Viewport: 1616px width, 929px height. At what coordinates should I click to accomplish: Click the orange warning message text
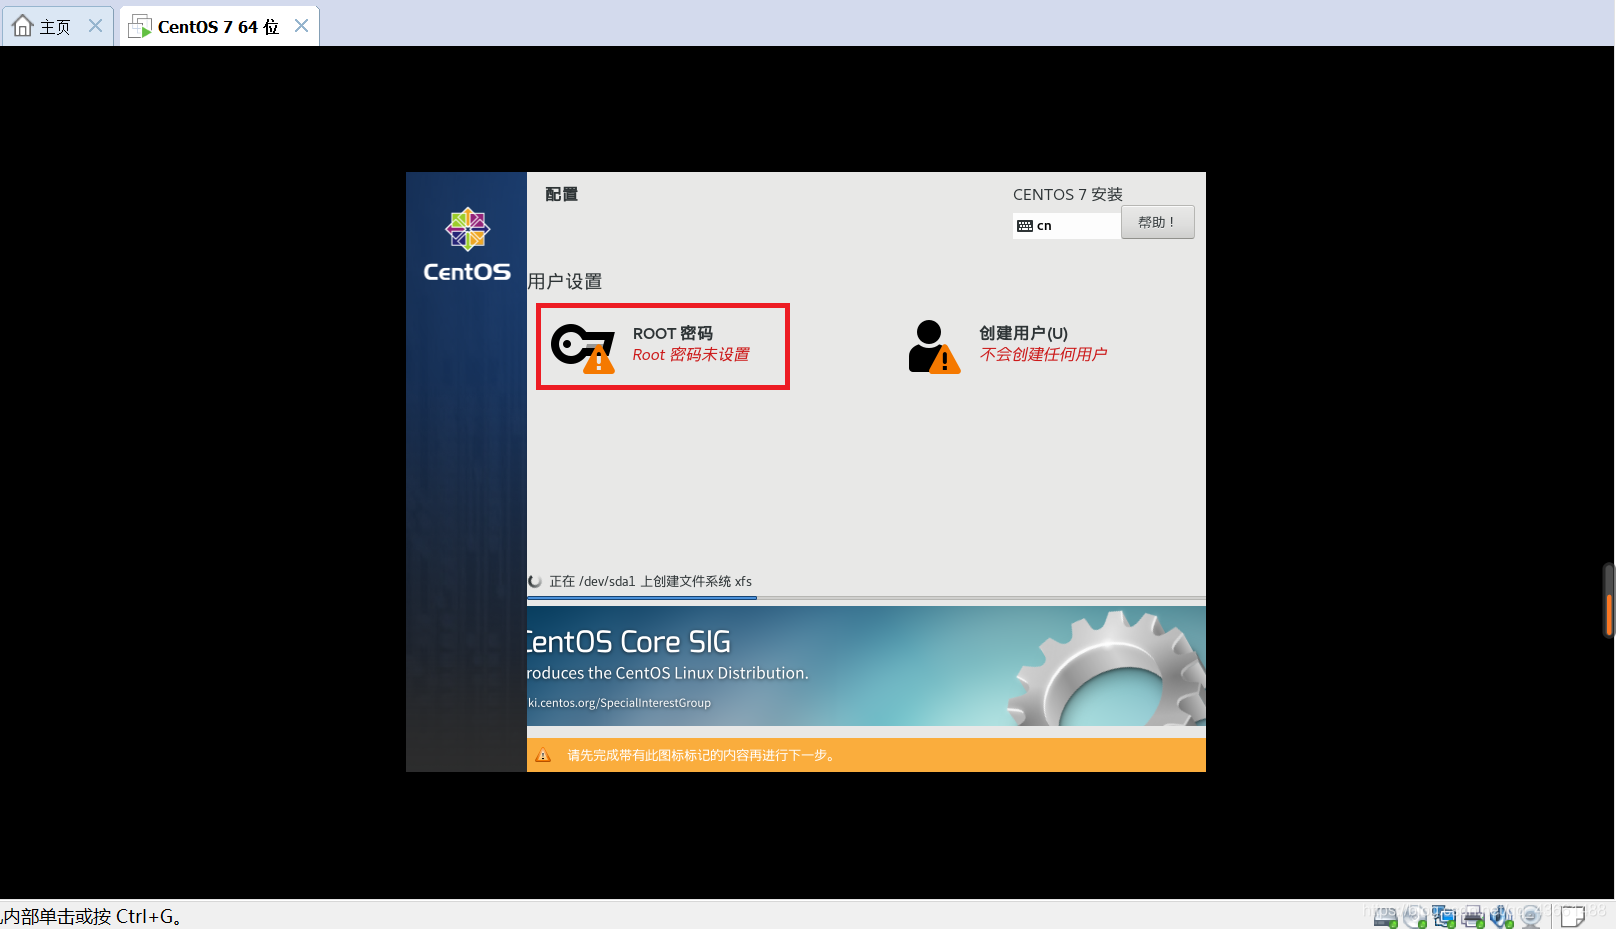pyautogui.click(x=703, y=755)
